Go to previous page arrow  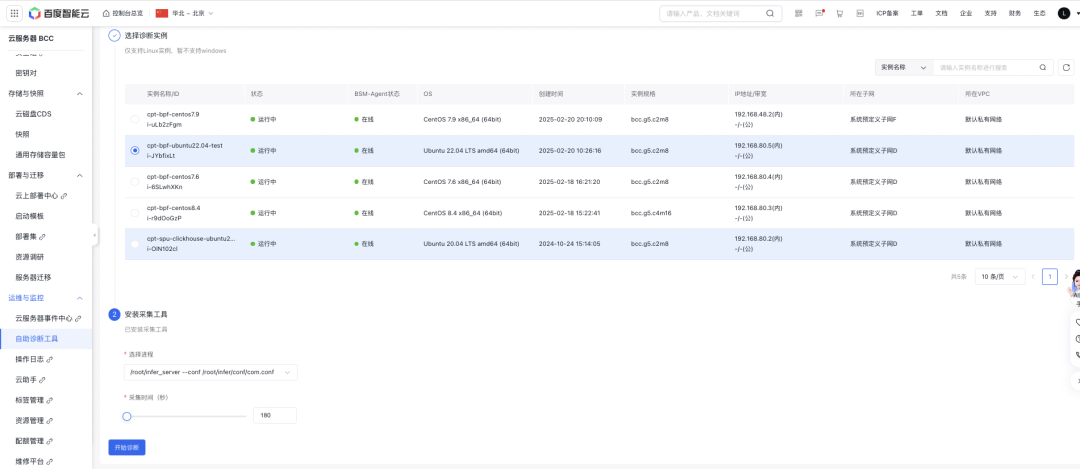coord(1033,277)
